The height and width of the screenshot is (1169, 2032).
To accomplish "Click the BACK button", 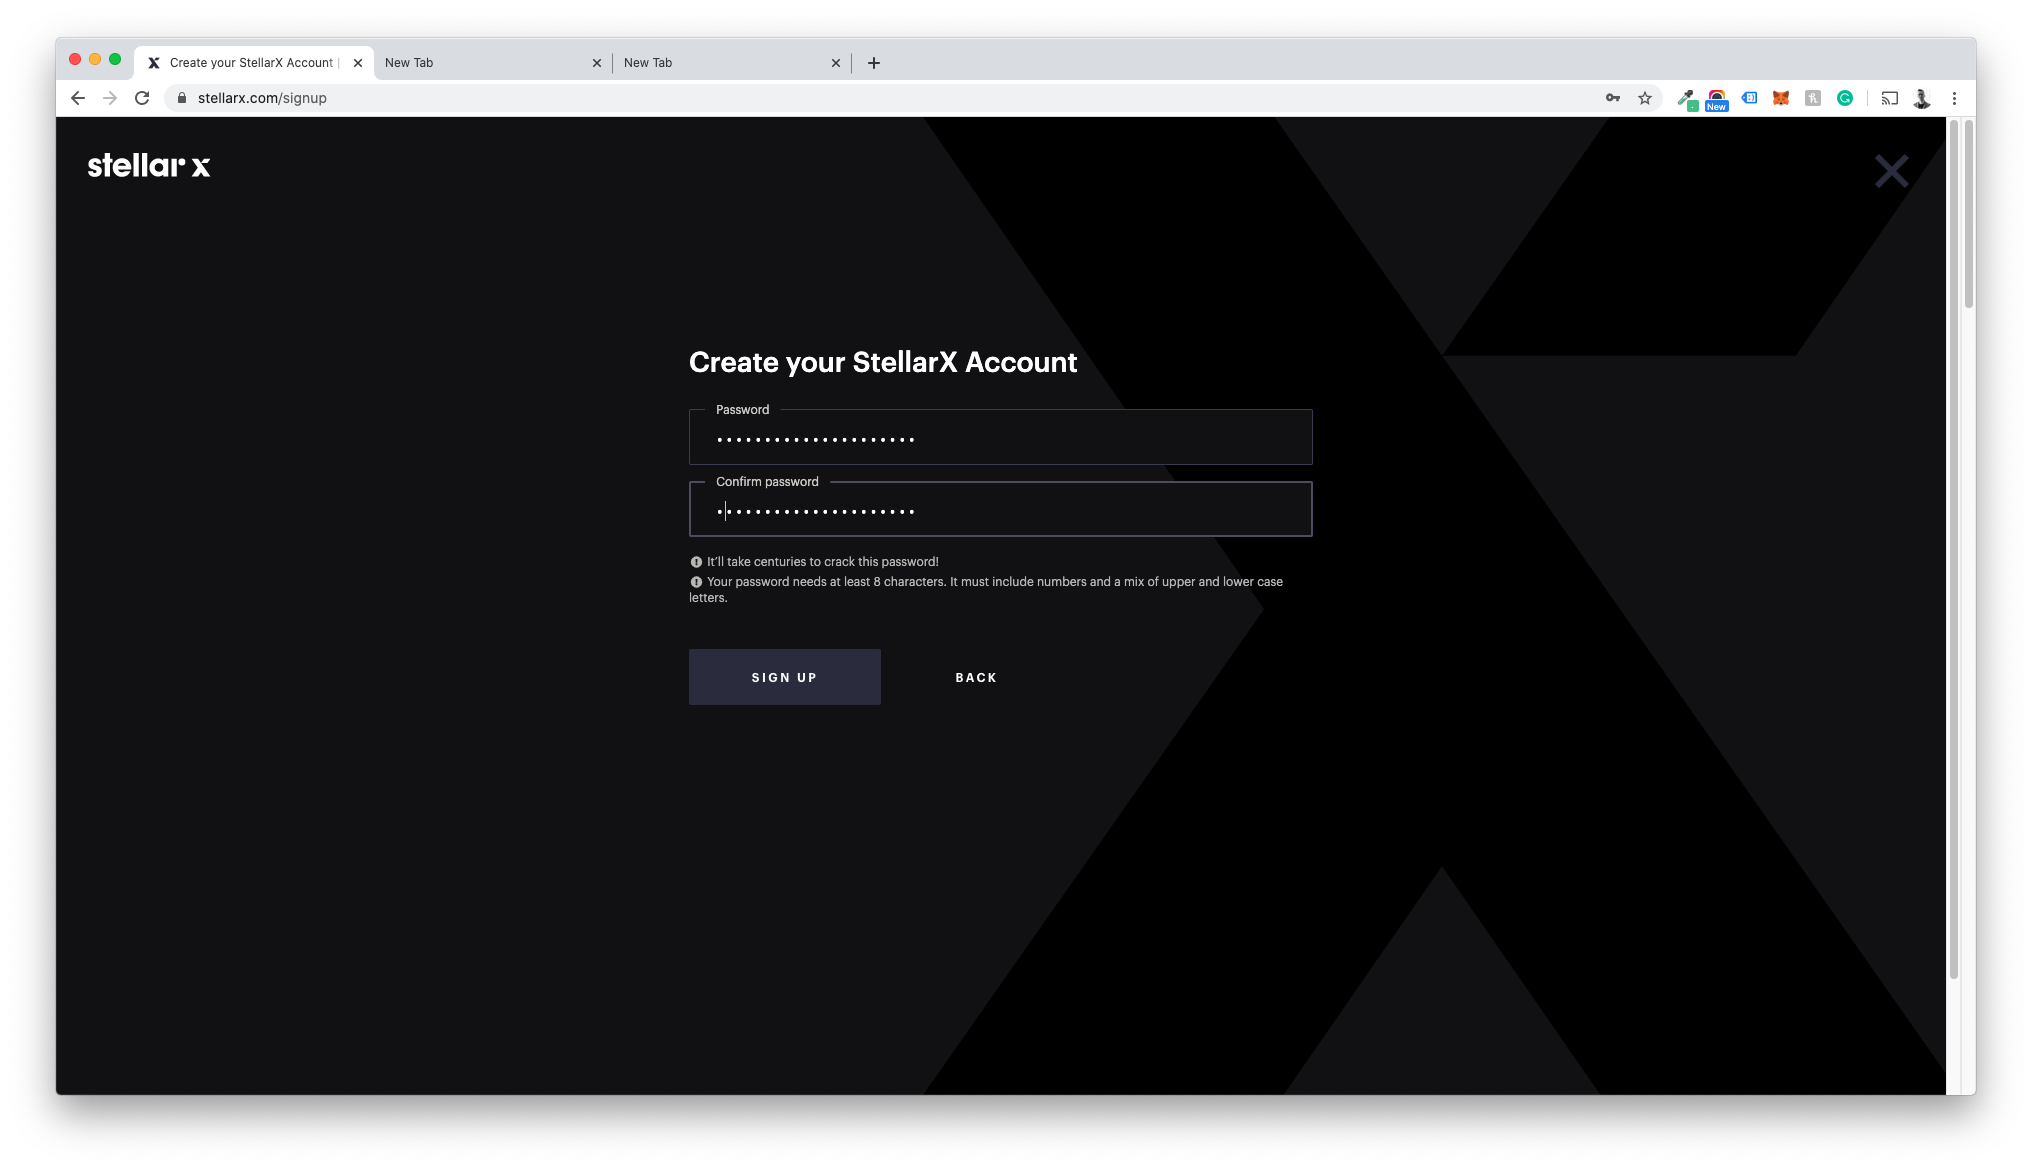I will pyautogui.click(x=976, y=677).
